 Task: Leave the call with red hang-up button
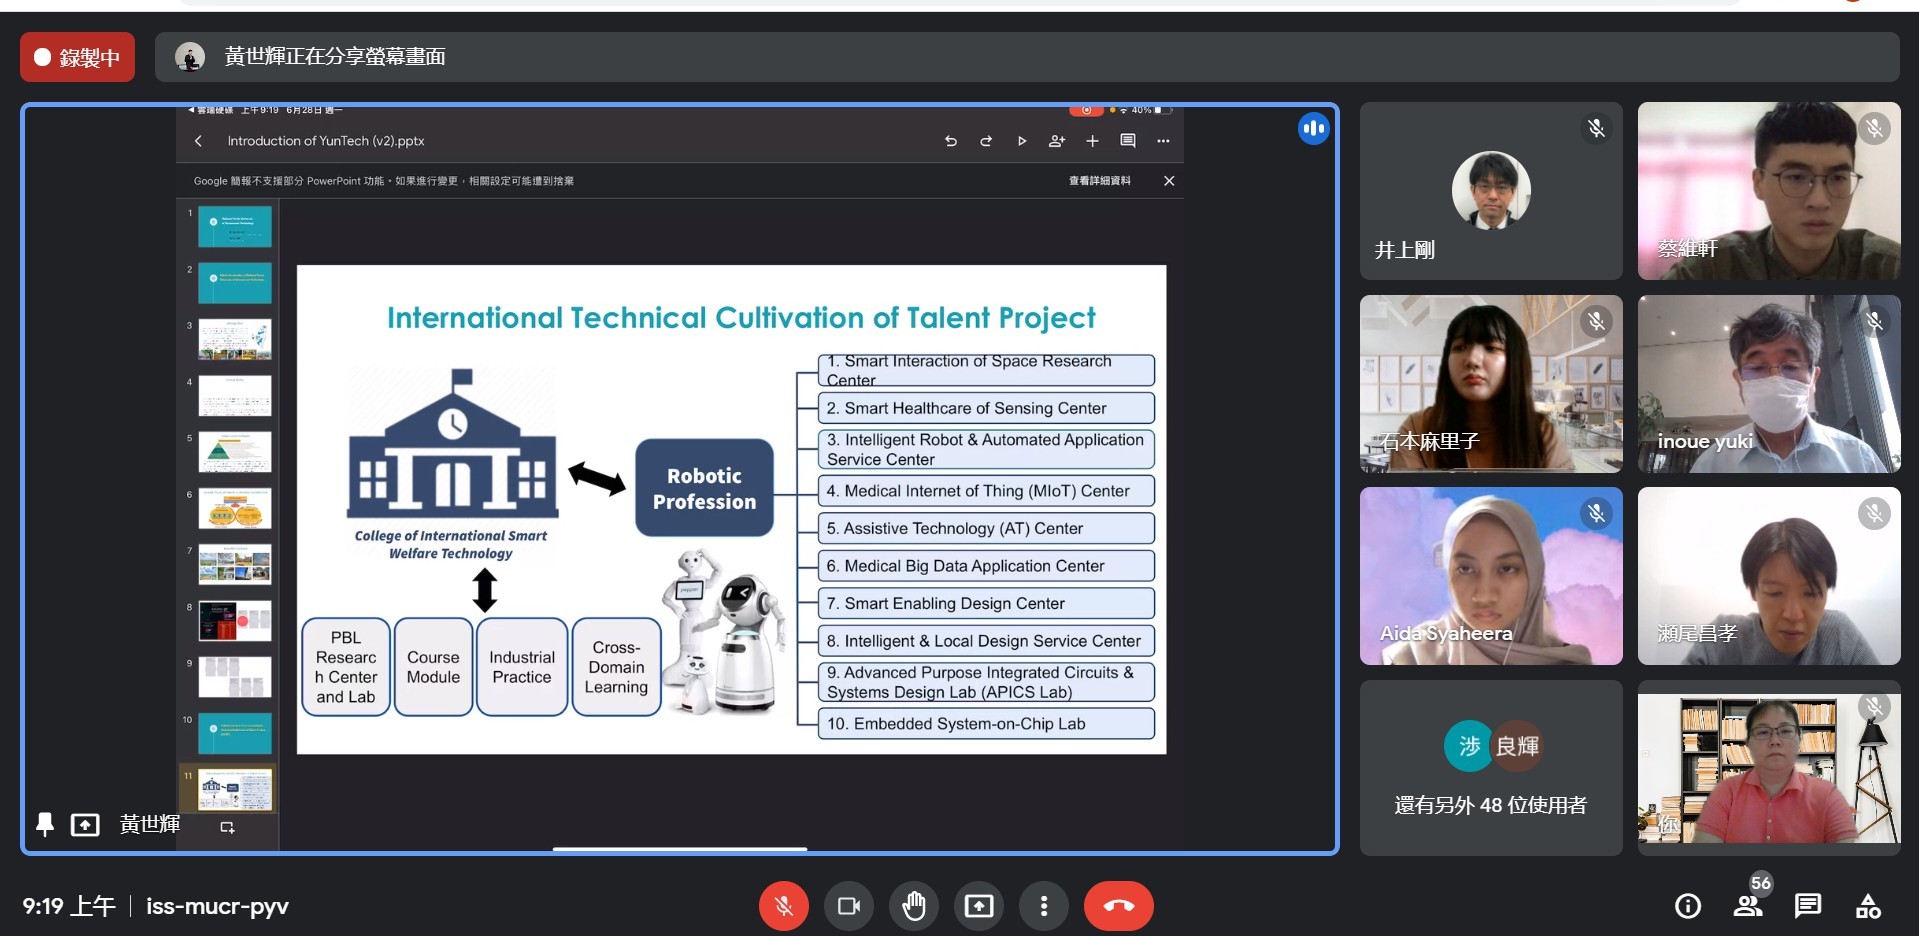[x=1118, y=906]
